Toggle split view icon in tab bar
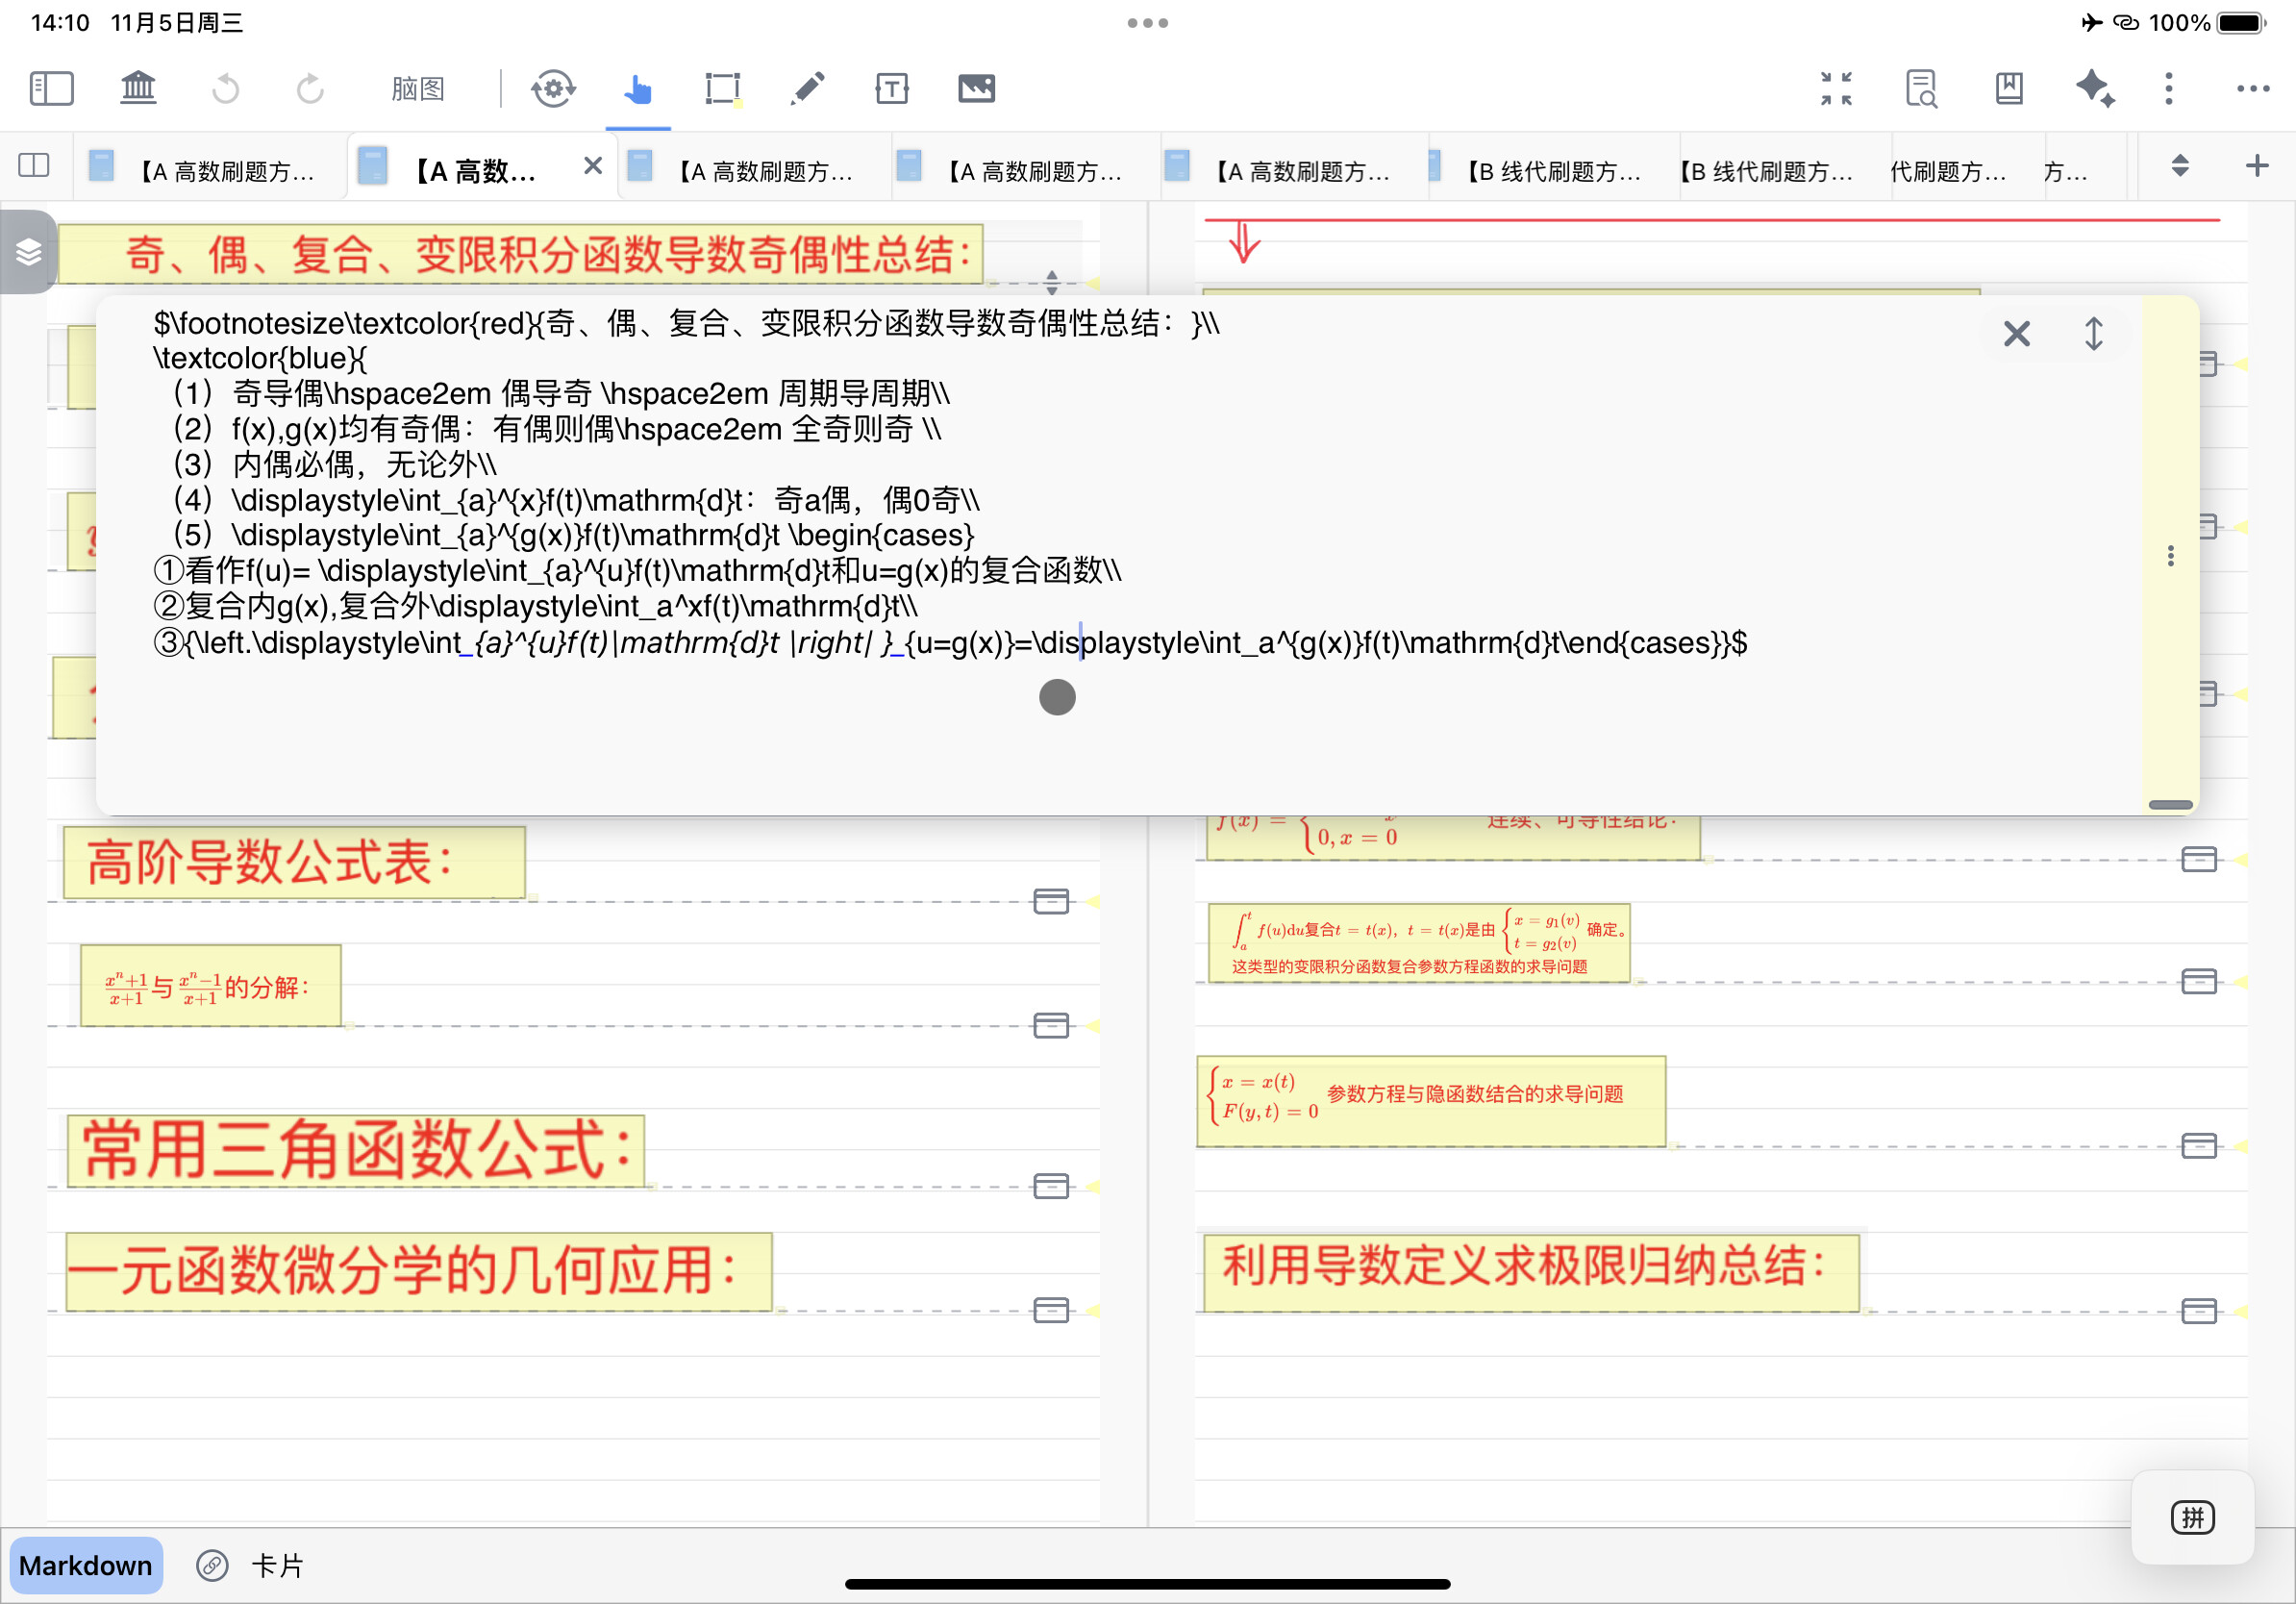2296x1604 pixels. tap(34, 165)
